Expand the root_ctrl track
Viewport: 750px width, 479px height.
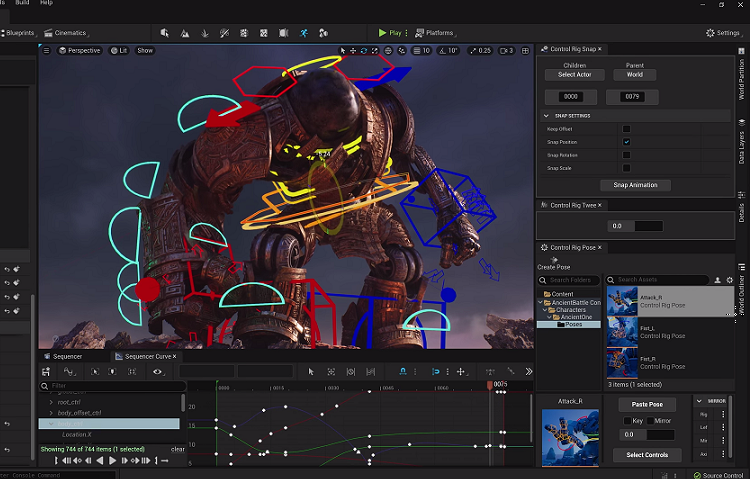click(51, 402)
